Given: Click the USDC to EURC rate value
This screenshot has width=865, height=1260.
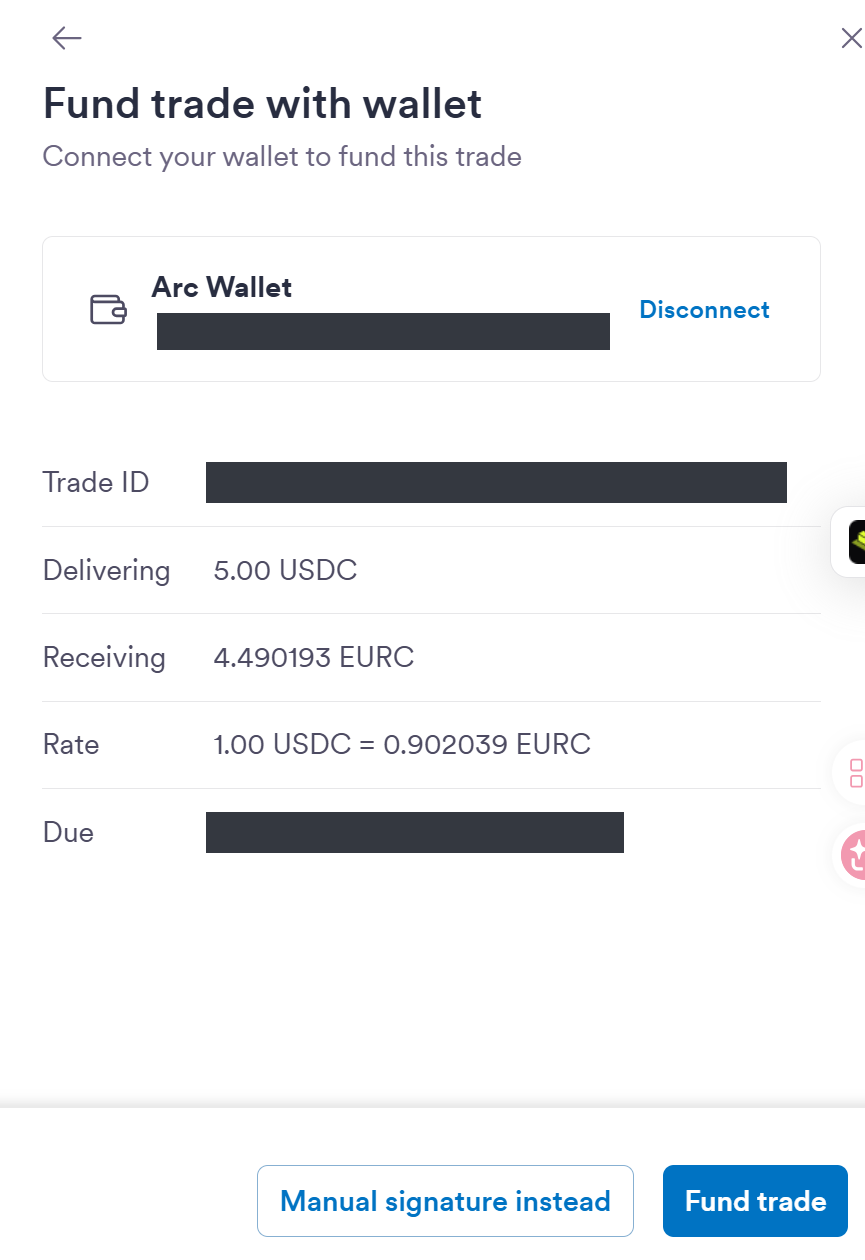Looking at the screenshot, I should pyautogui.click(x=402, y=744).
